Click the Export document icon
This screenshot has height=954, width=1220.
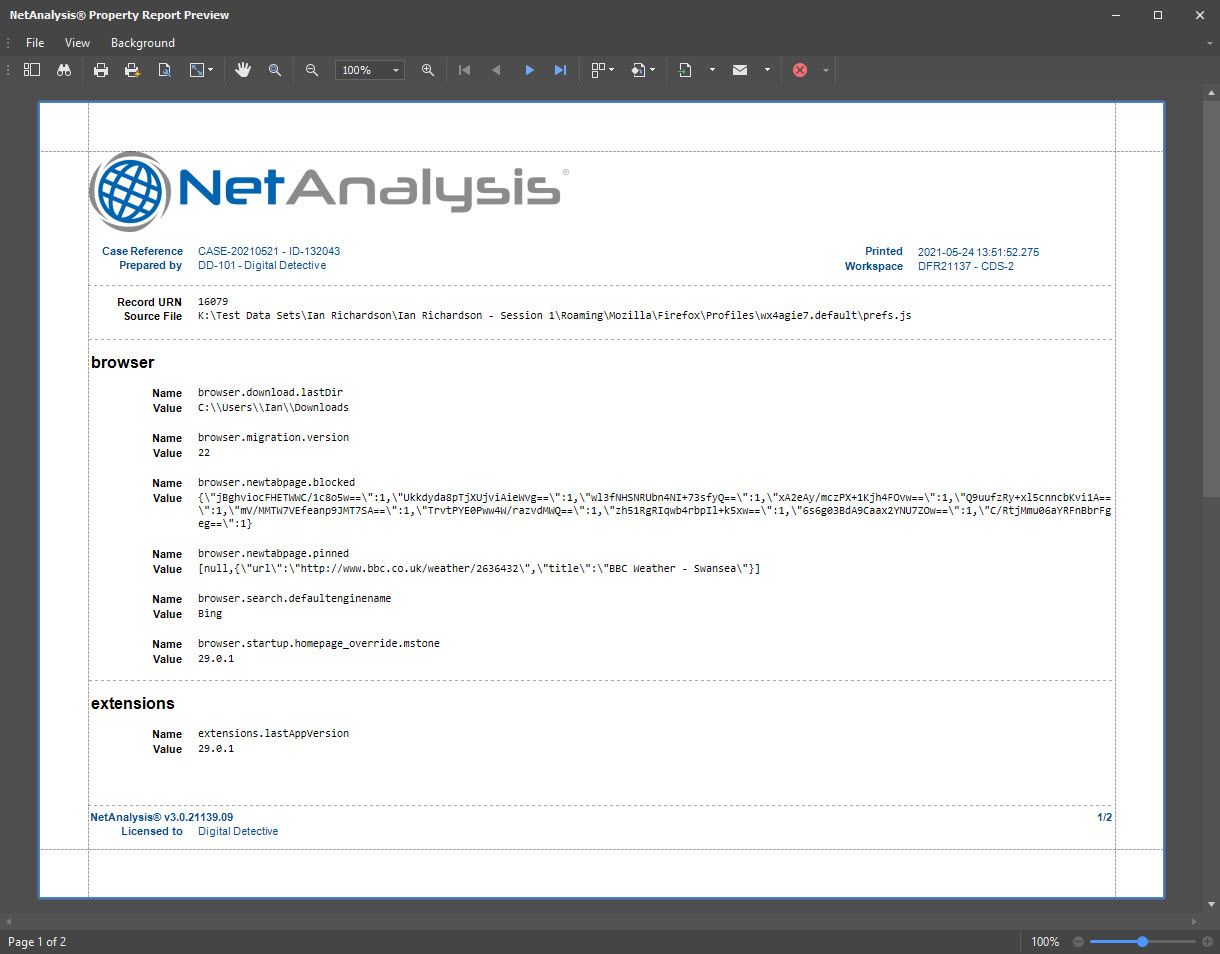pyautogui.click(x=686, y=70)
